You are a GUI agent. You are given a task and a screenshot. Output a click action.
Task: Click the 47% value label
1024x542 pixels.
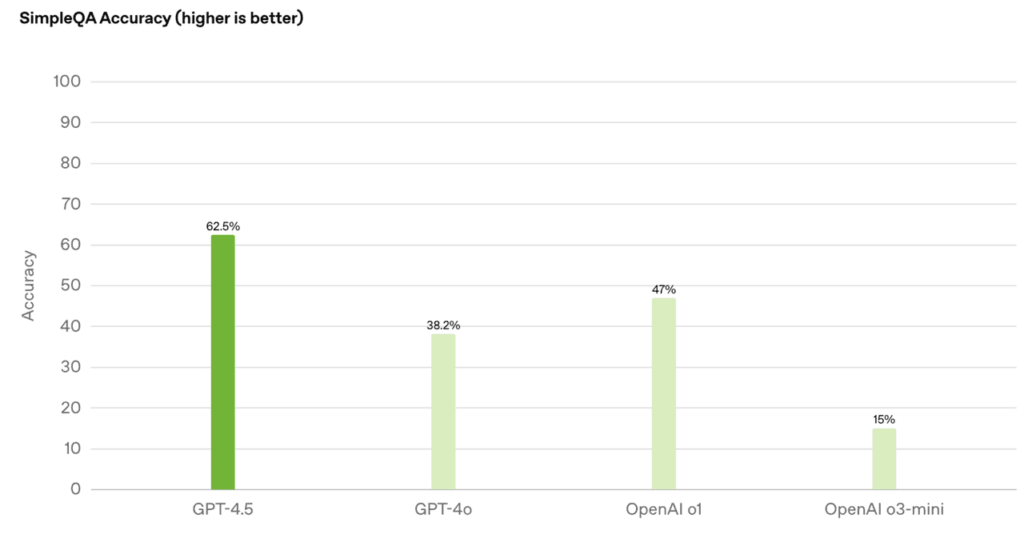[664, 289]
